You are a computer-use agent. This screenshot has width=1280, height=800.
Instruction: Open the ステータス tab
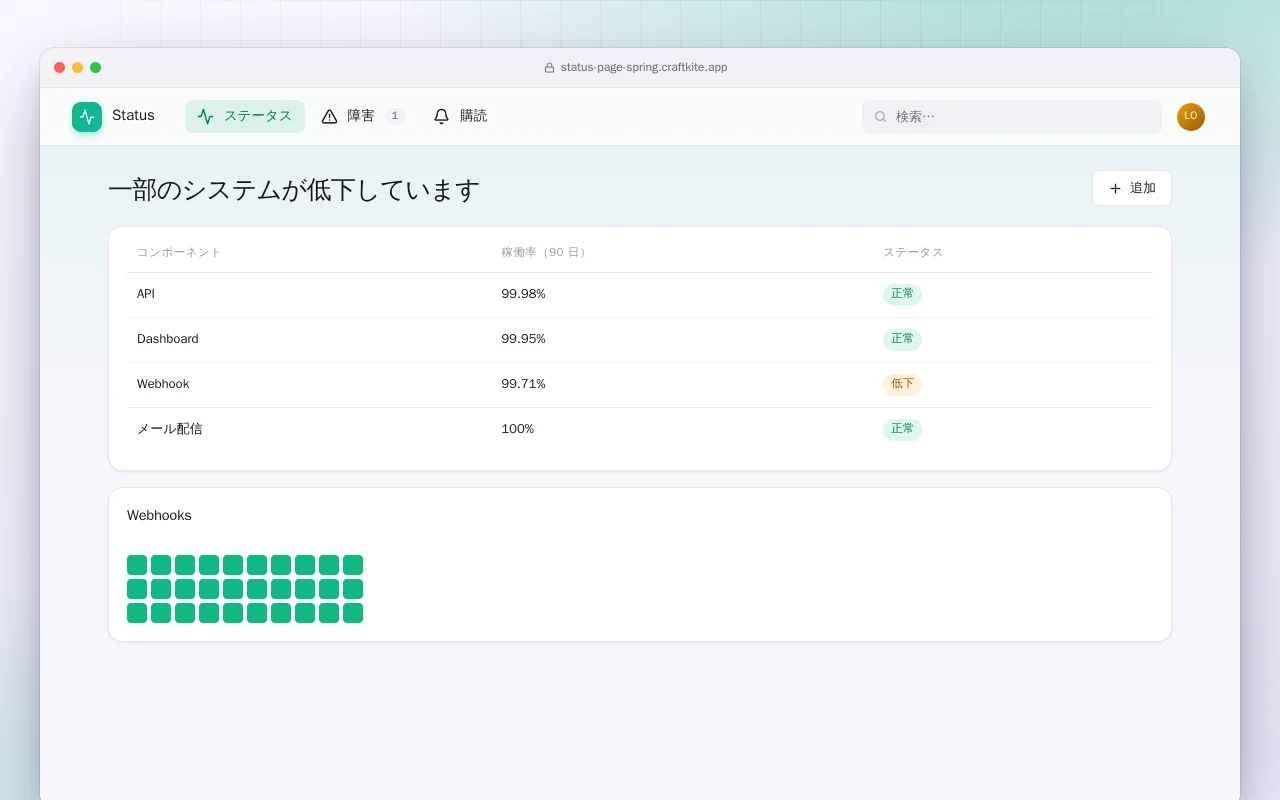point(245,116)
